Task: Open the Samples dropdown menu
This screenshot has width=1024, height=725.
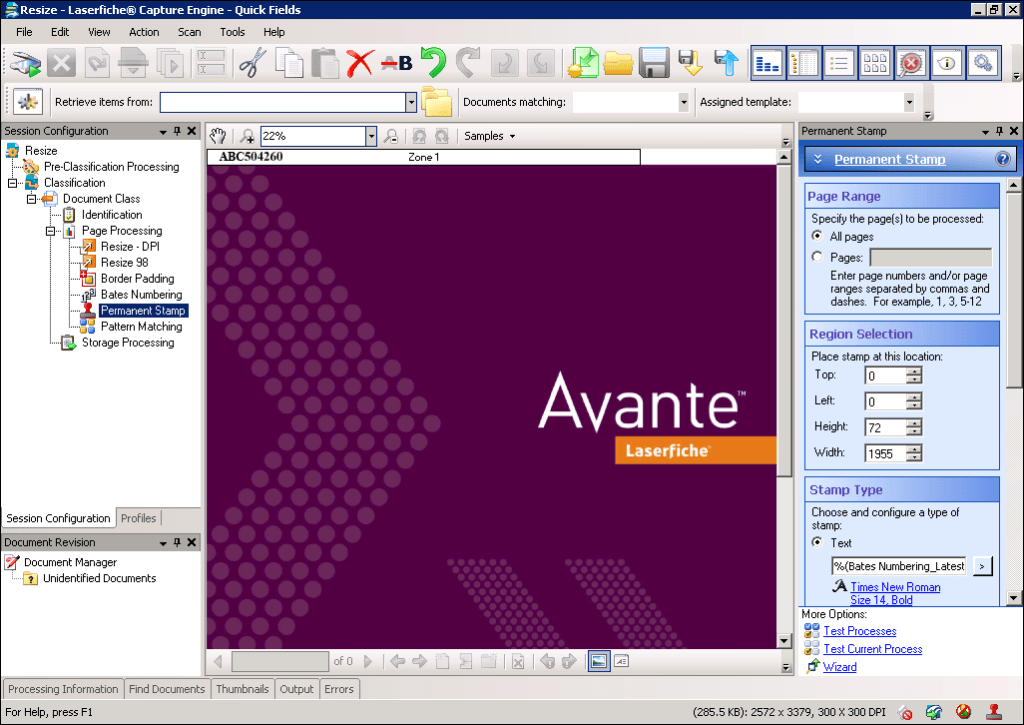Action: 490,136
